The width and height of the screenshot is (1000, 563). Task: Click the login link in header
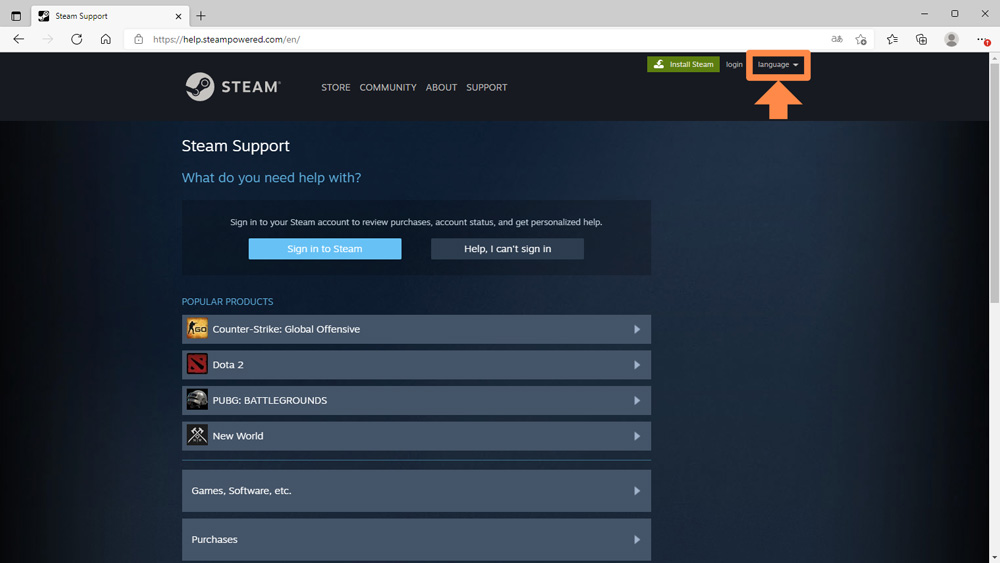pos(734,65)
